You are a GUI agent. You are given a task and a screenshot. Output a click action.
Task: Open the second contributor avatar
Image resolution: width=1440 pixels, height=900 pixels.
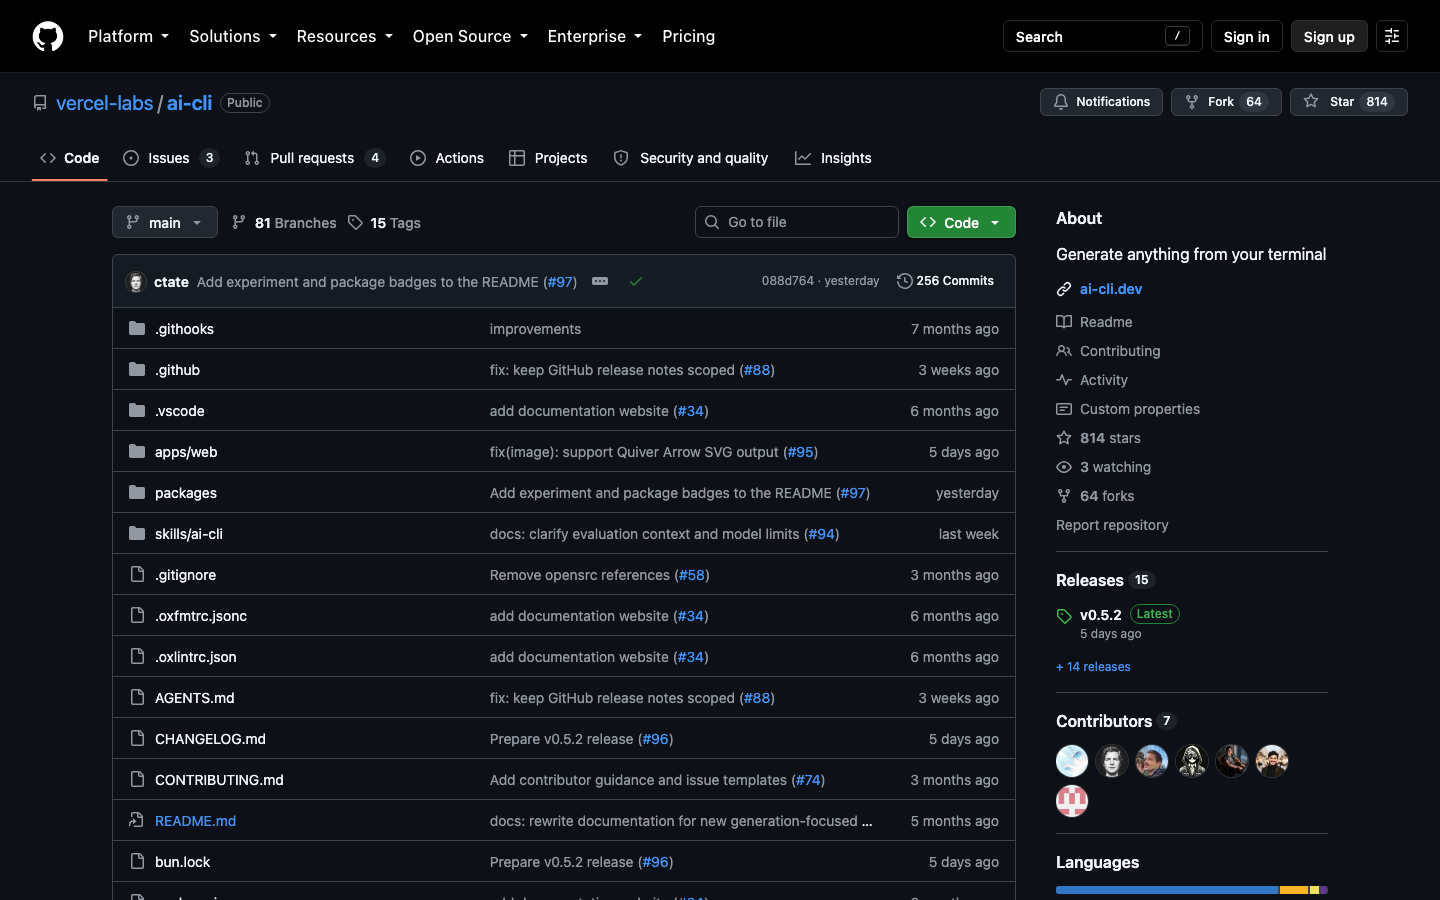[x=1112, y=761]
